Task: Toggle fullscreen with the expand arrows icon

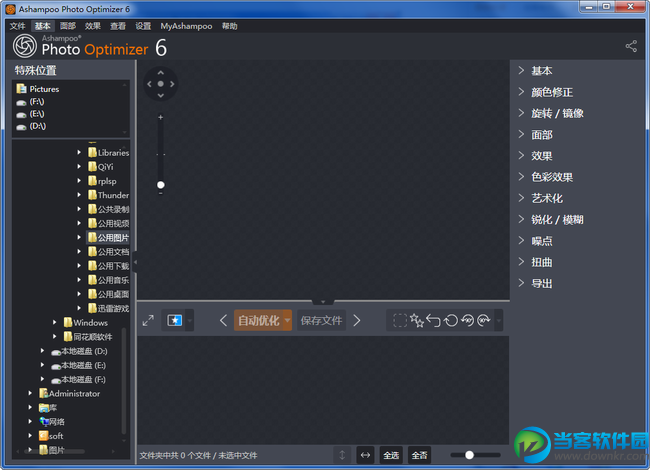Action: point(148,320)
